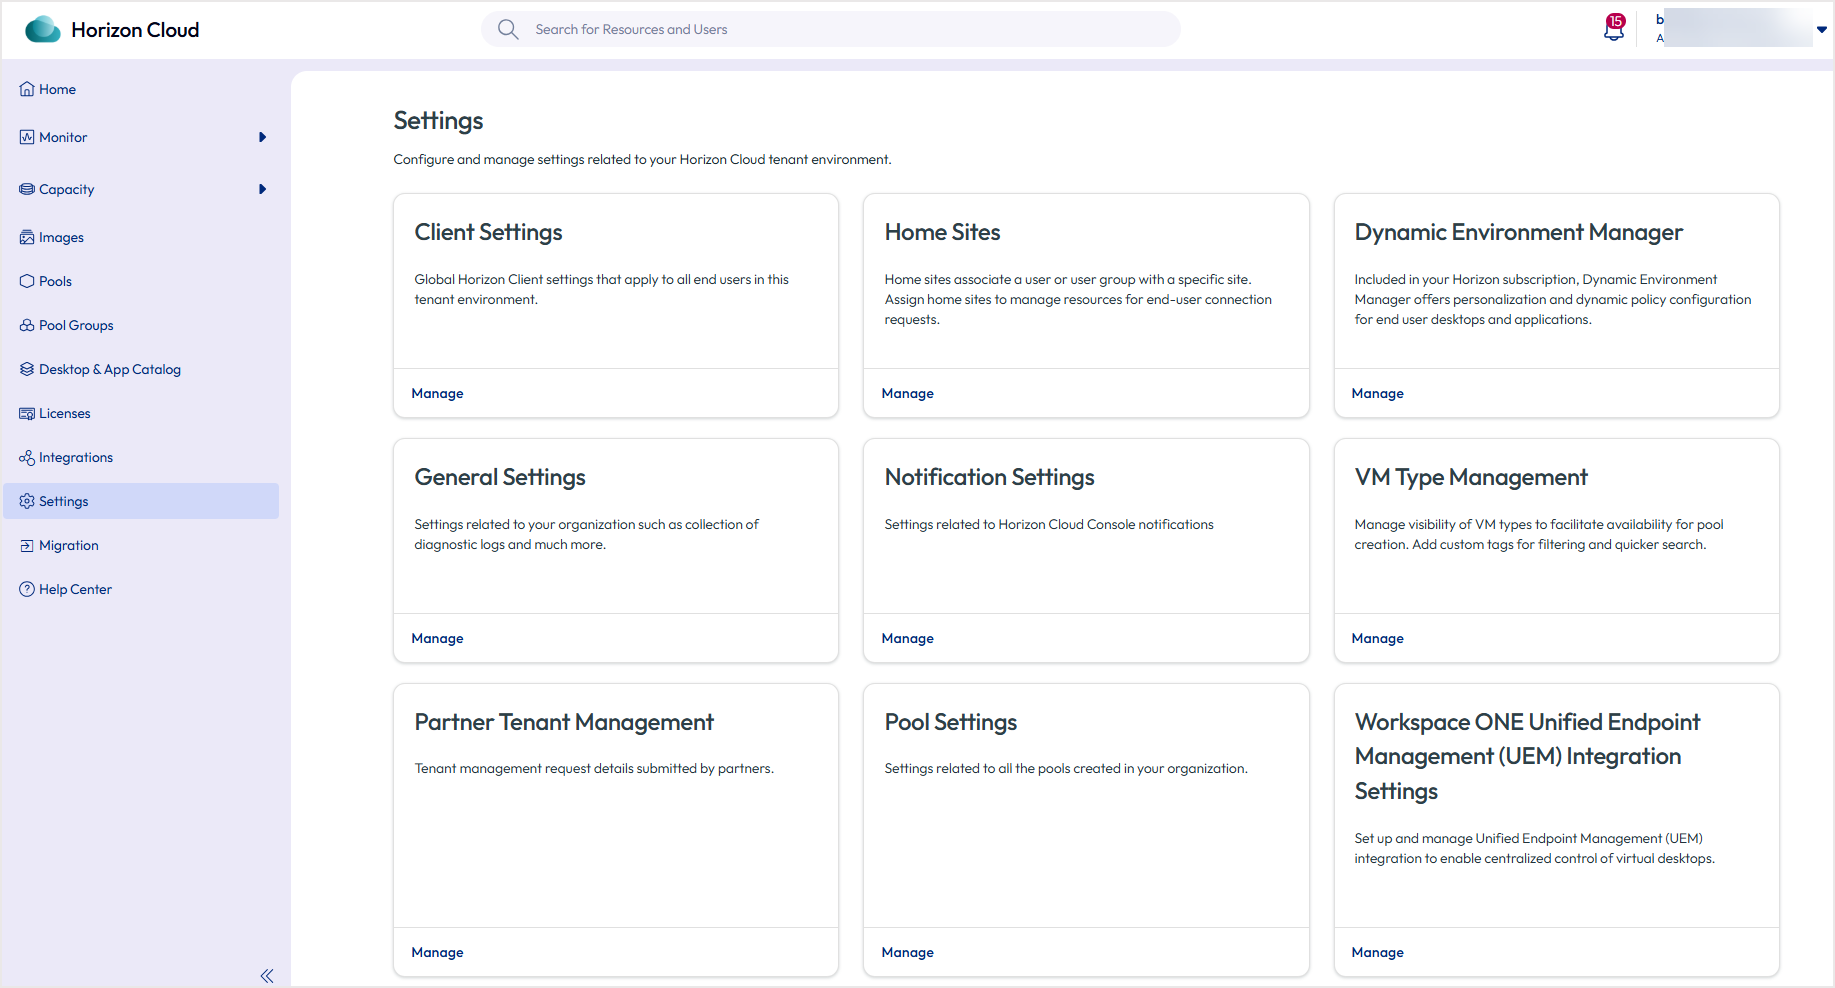The image size is (1835, 988).
Task: Open the user account dropdown arrow
Action: click(1822, 29)
